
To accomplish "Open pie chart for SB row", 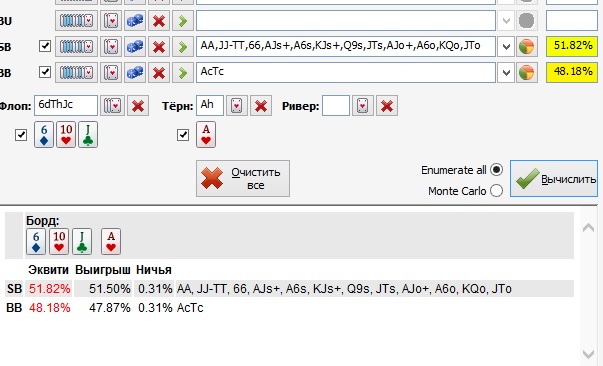I will (x=526, y=47).
